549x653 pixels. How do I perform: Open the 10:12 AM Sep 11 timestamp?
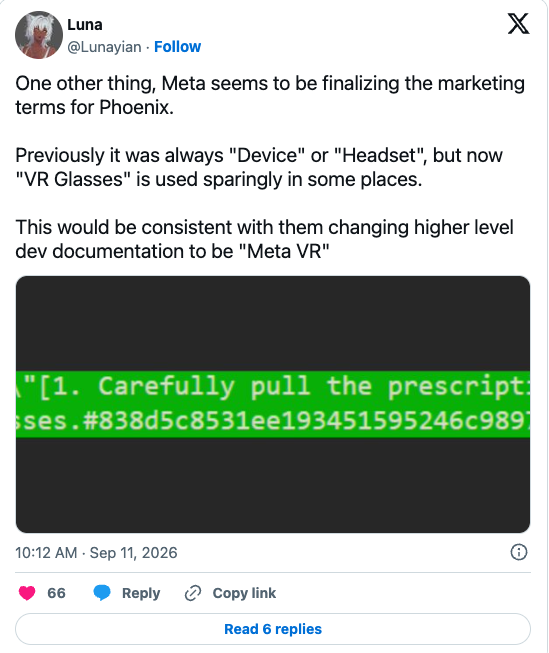tap(96, 553)
